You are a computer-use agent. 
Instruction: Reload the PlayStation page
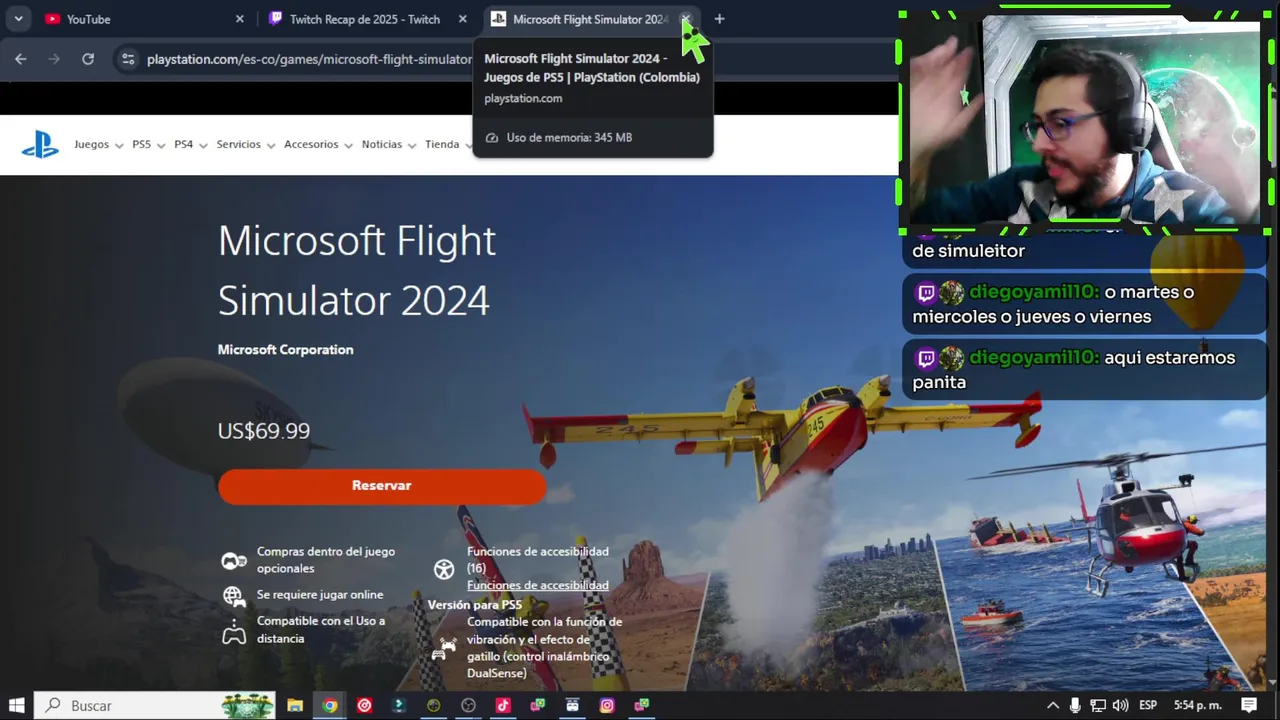88,59
